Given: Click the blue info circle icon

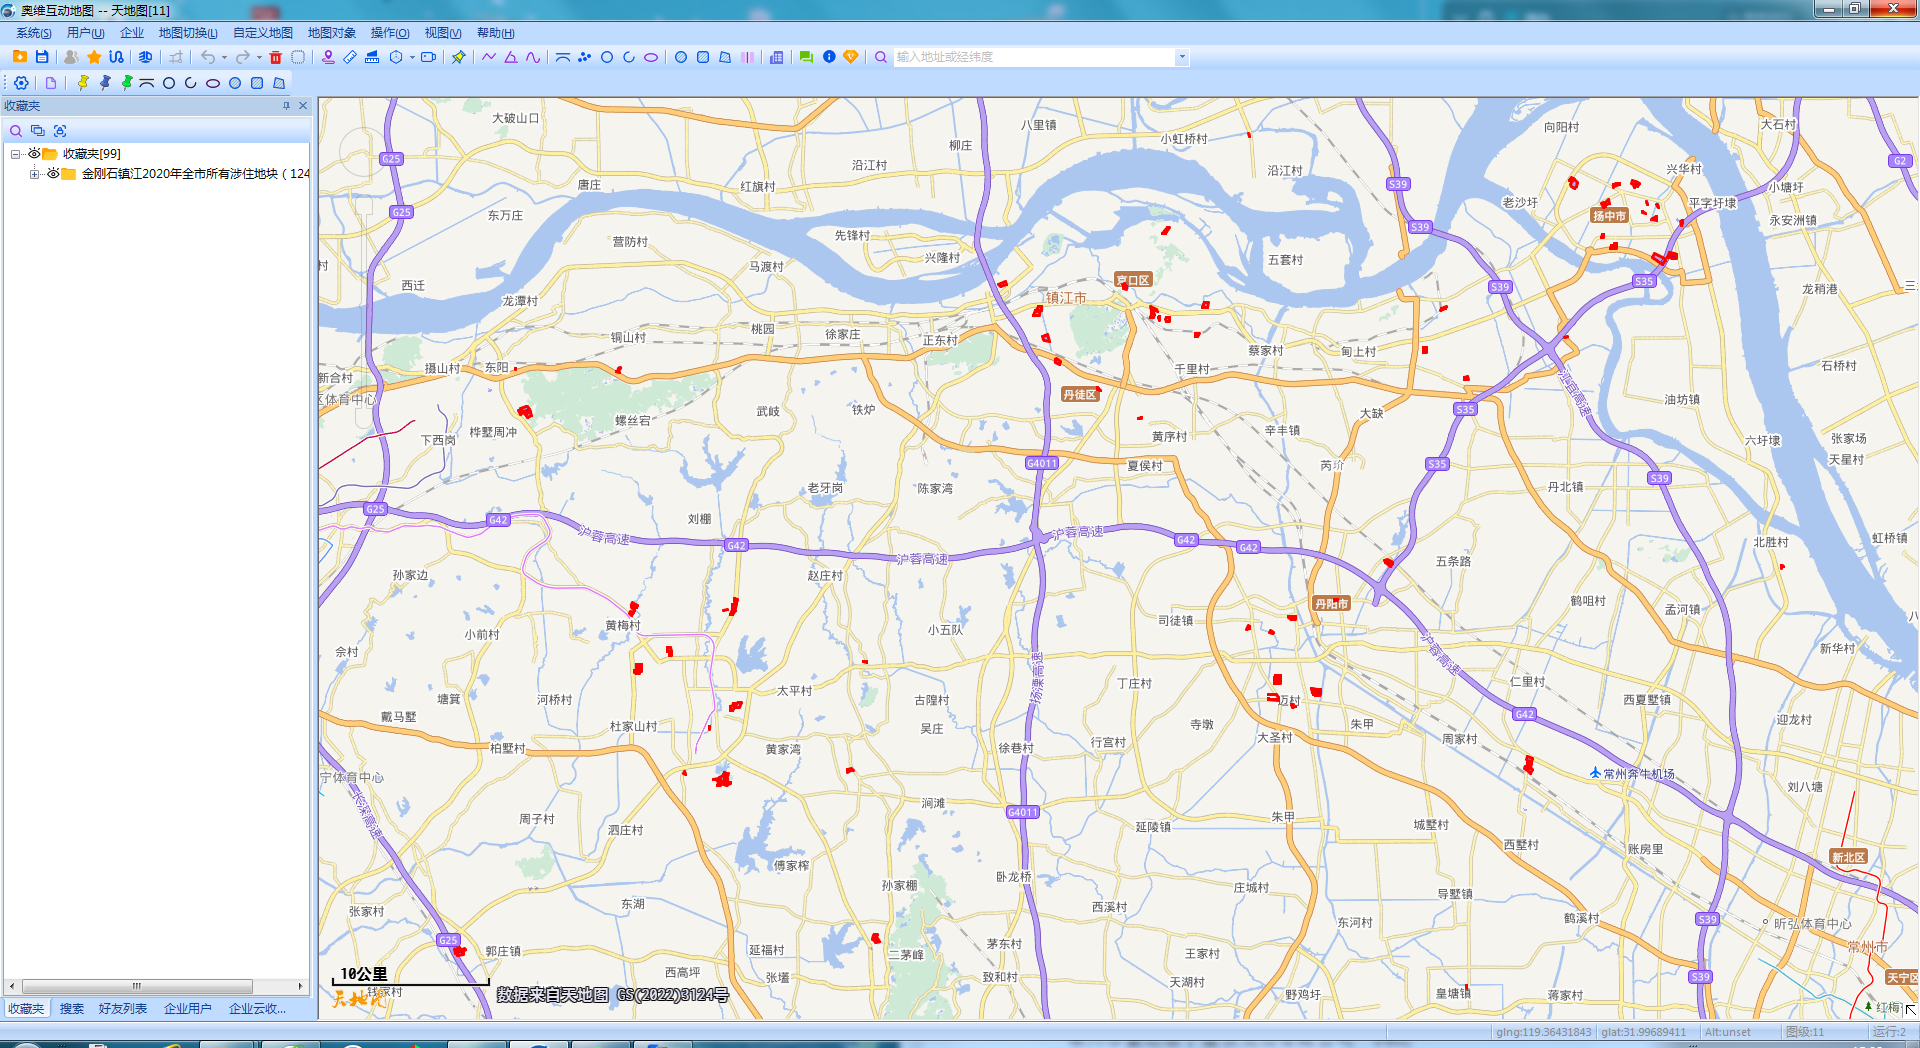Looking at the screenshot, I should coord(829,57).
